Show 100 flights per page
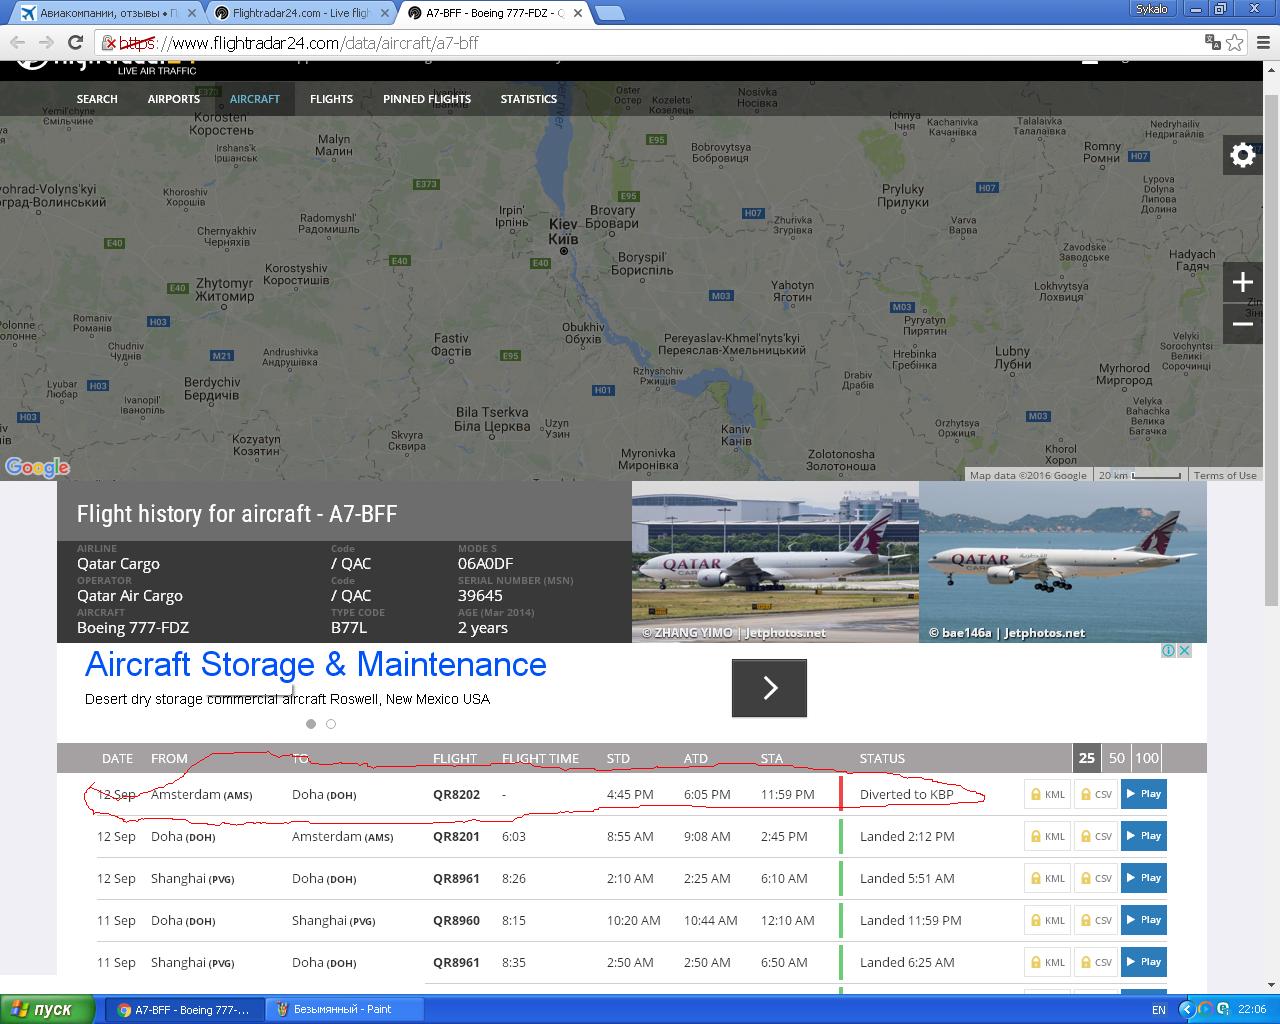Screen dimensions: 1280x1024 (1147, 758)
